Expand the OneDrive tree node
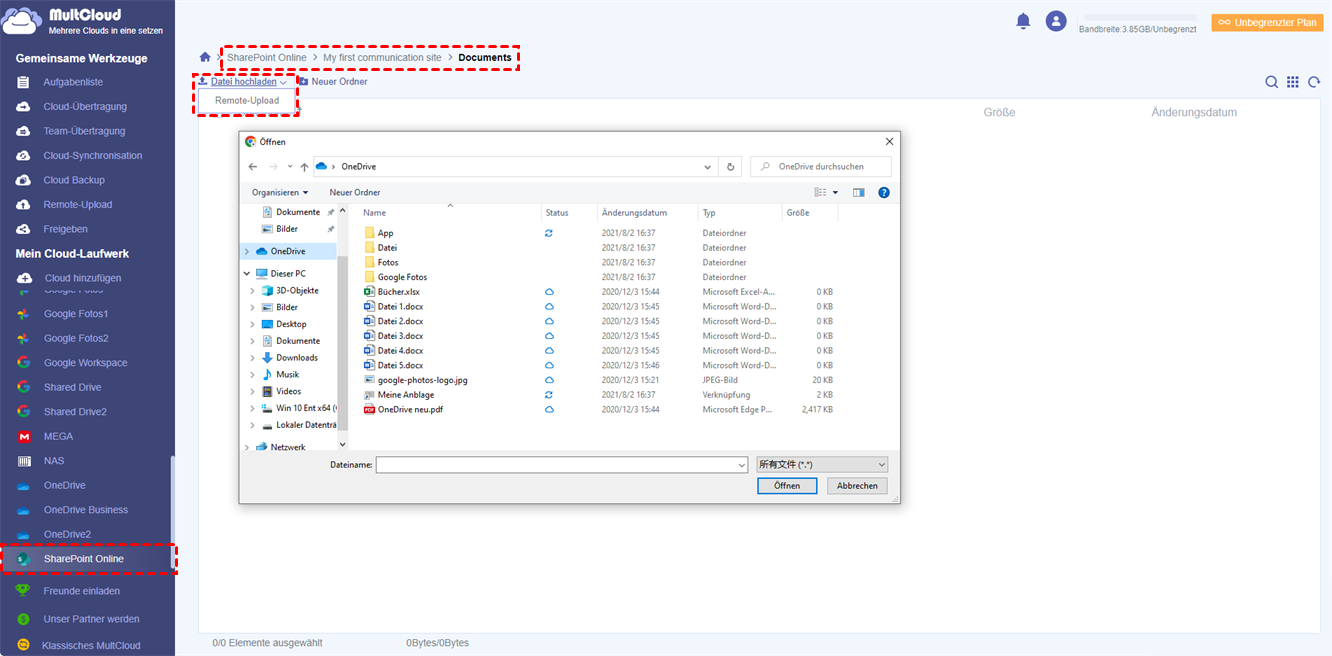Viewport: 1332px width, 656px height. coord(247,251)
